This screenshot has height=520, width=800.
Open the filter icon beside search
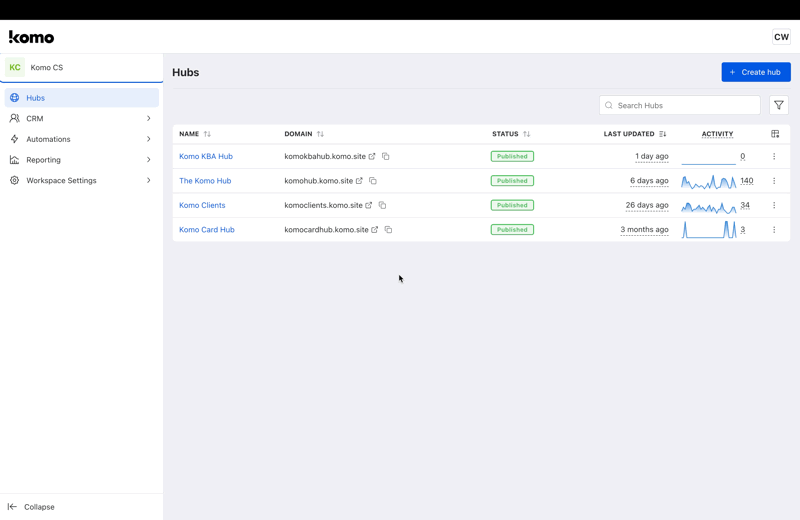click(779, 105)
